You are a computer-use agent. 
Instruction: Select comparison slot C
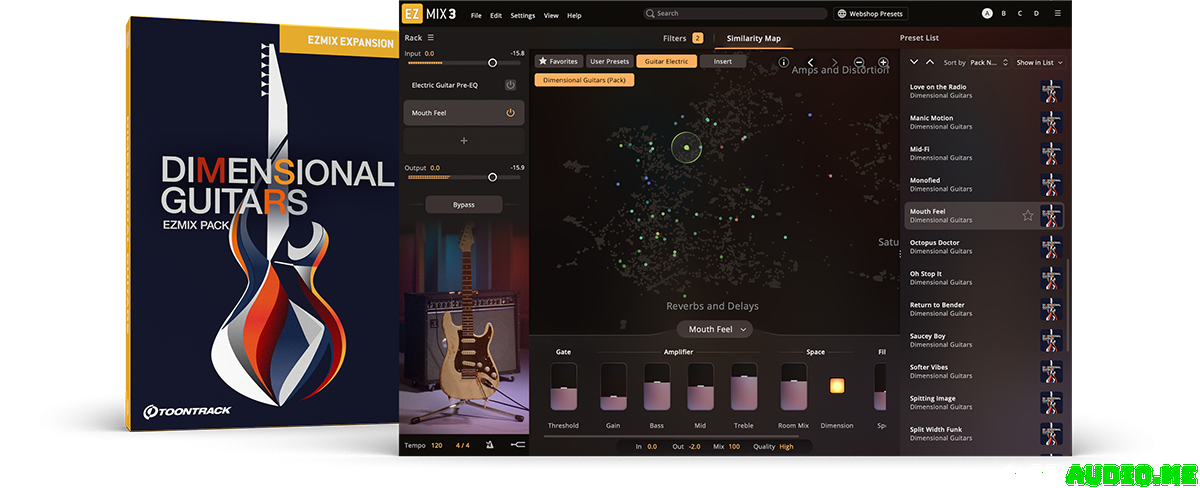pyautogui.click(x=1020, y=14)
